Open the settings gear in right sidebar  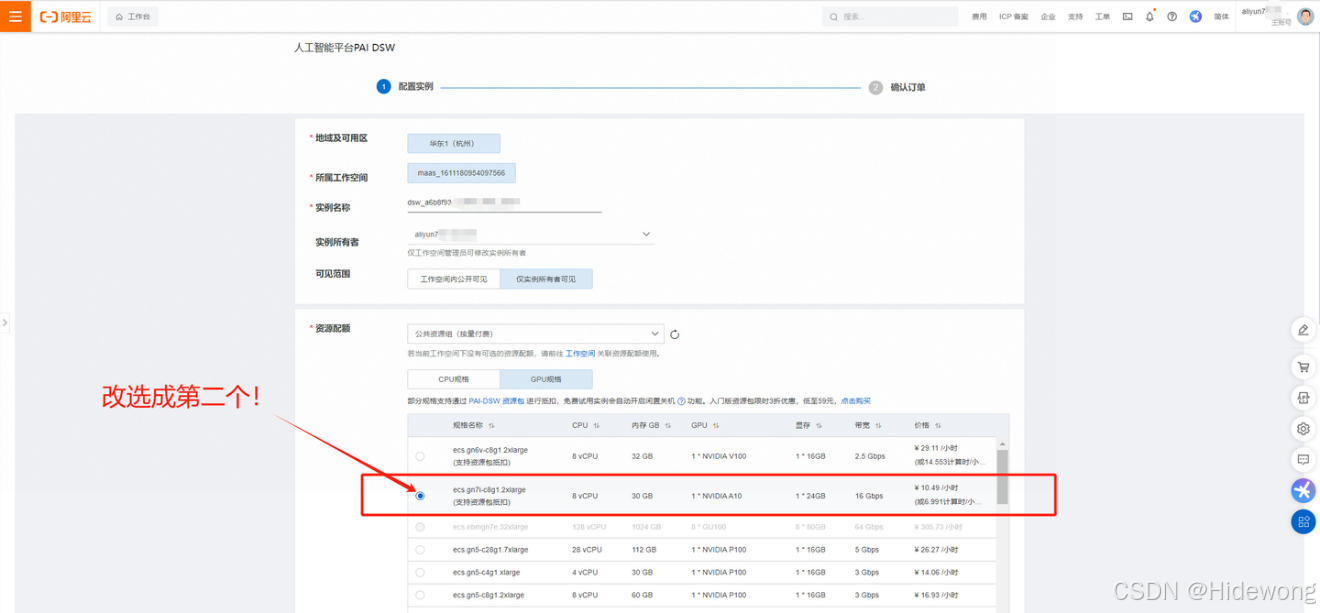click(1303, 429)
